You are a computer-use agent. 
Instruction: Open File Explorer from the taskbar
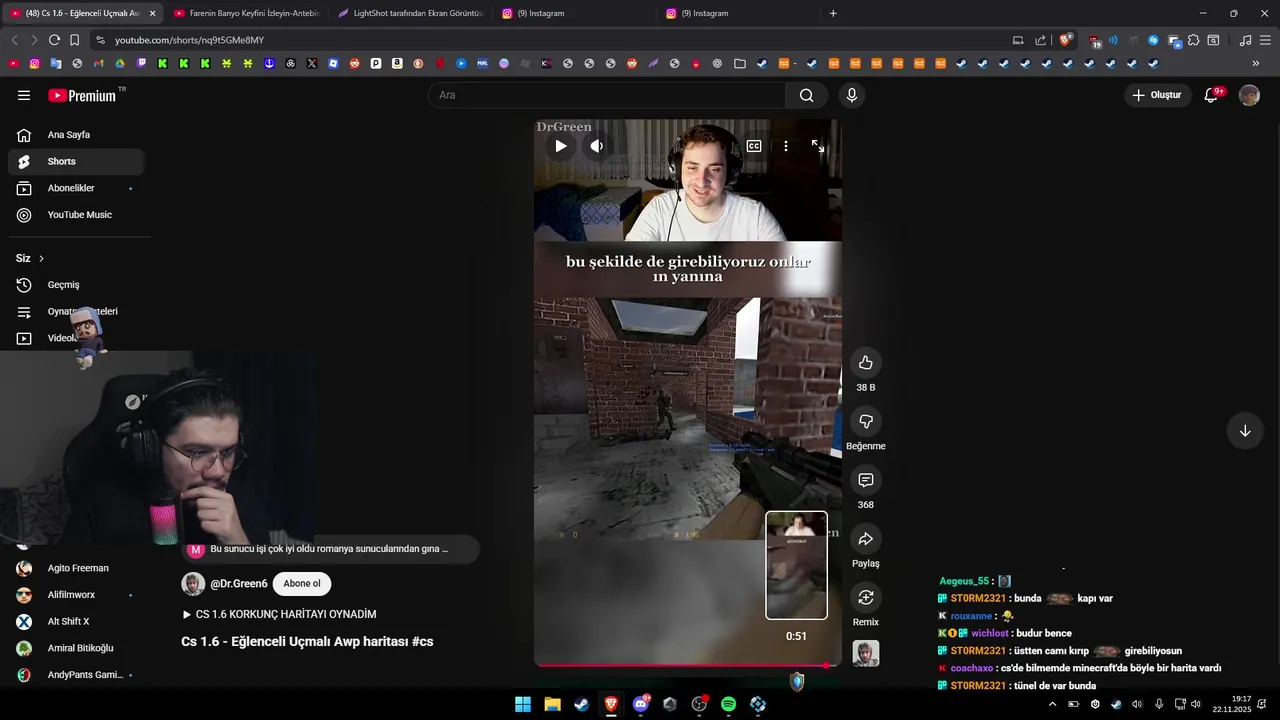point(552,704)
